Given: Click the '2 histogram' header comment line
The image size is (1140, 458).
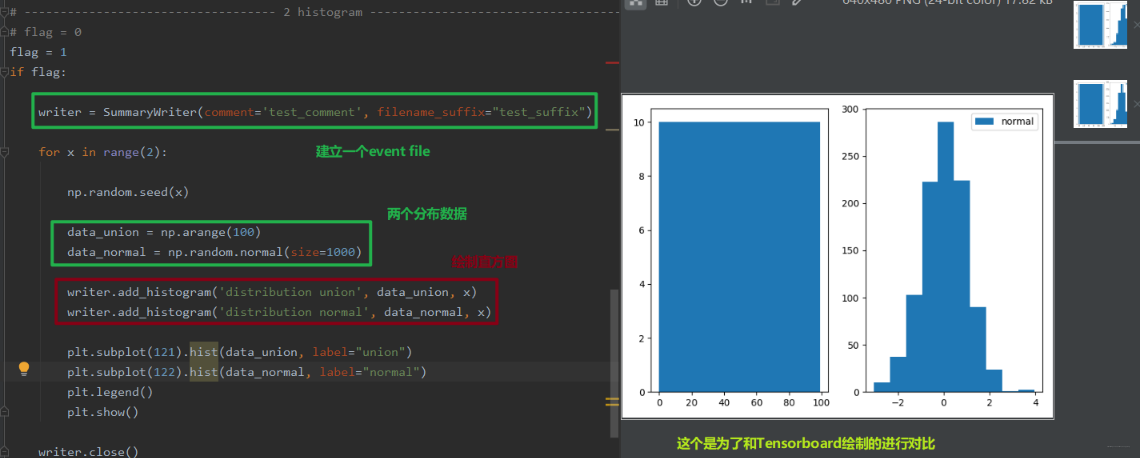Looking at the screenshot, I should click(x=314, y=12).
